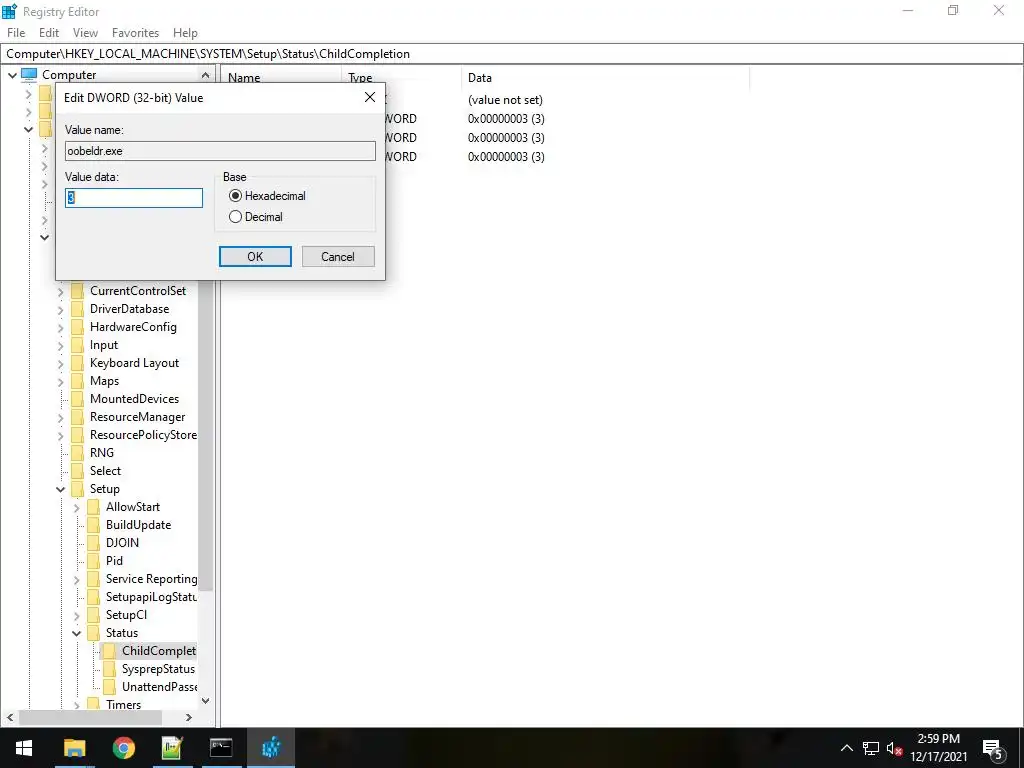This screenshot has height=768, width=1024.
Task: Open the Notepad++ taskbar icon
Action: pyautogui.click(x=172, y=748)
